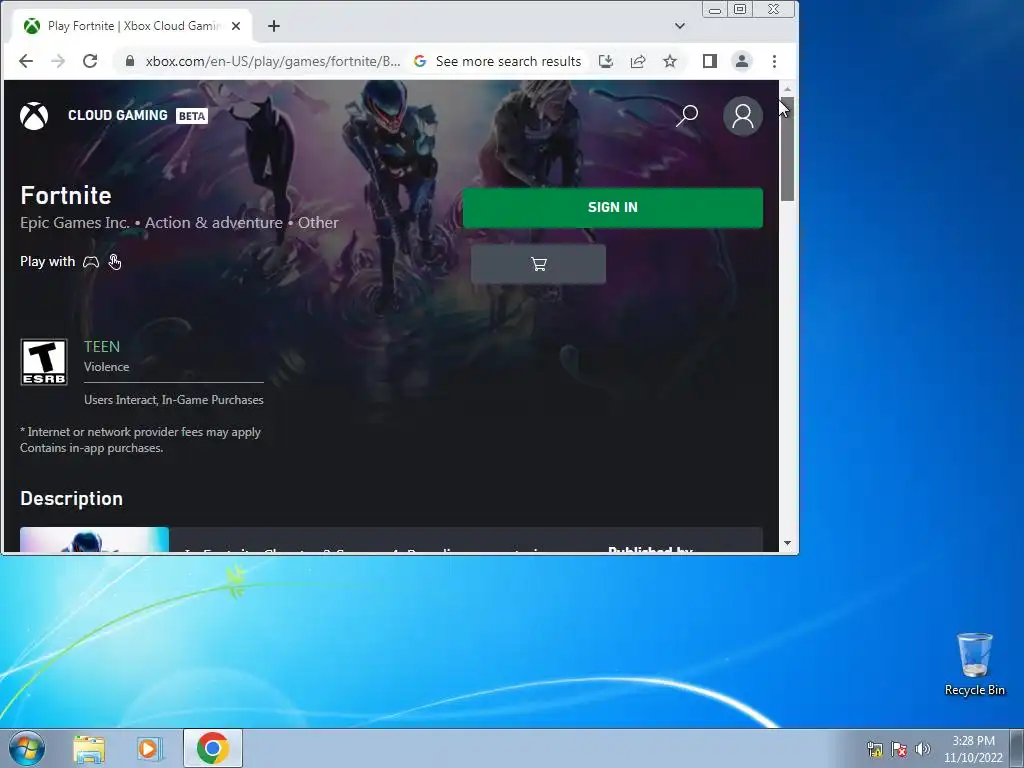The height and width of the screenshot is (768, 1024).
Task: Click the CLOUD GAMING header label
Action: click(118, 116)
